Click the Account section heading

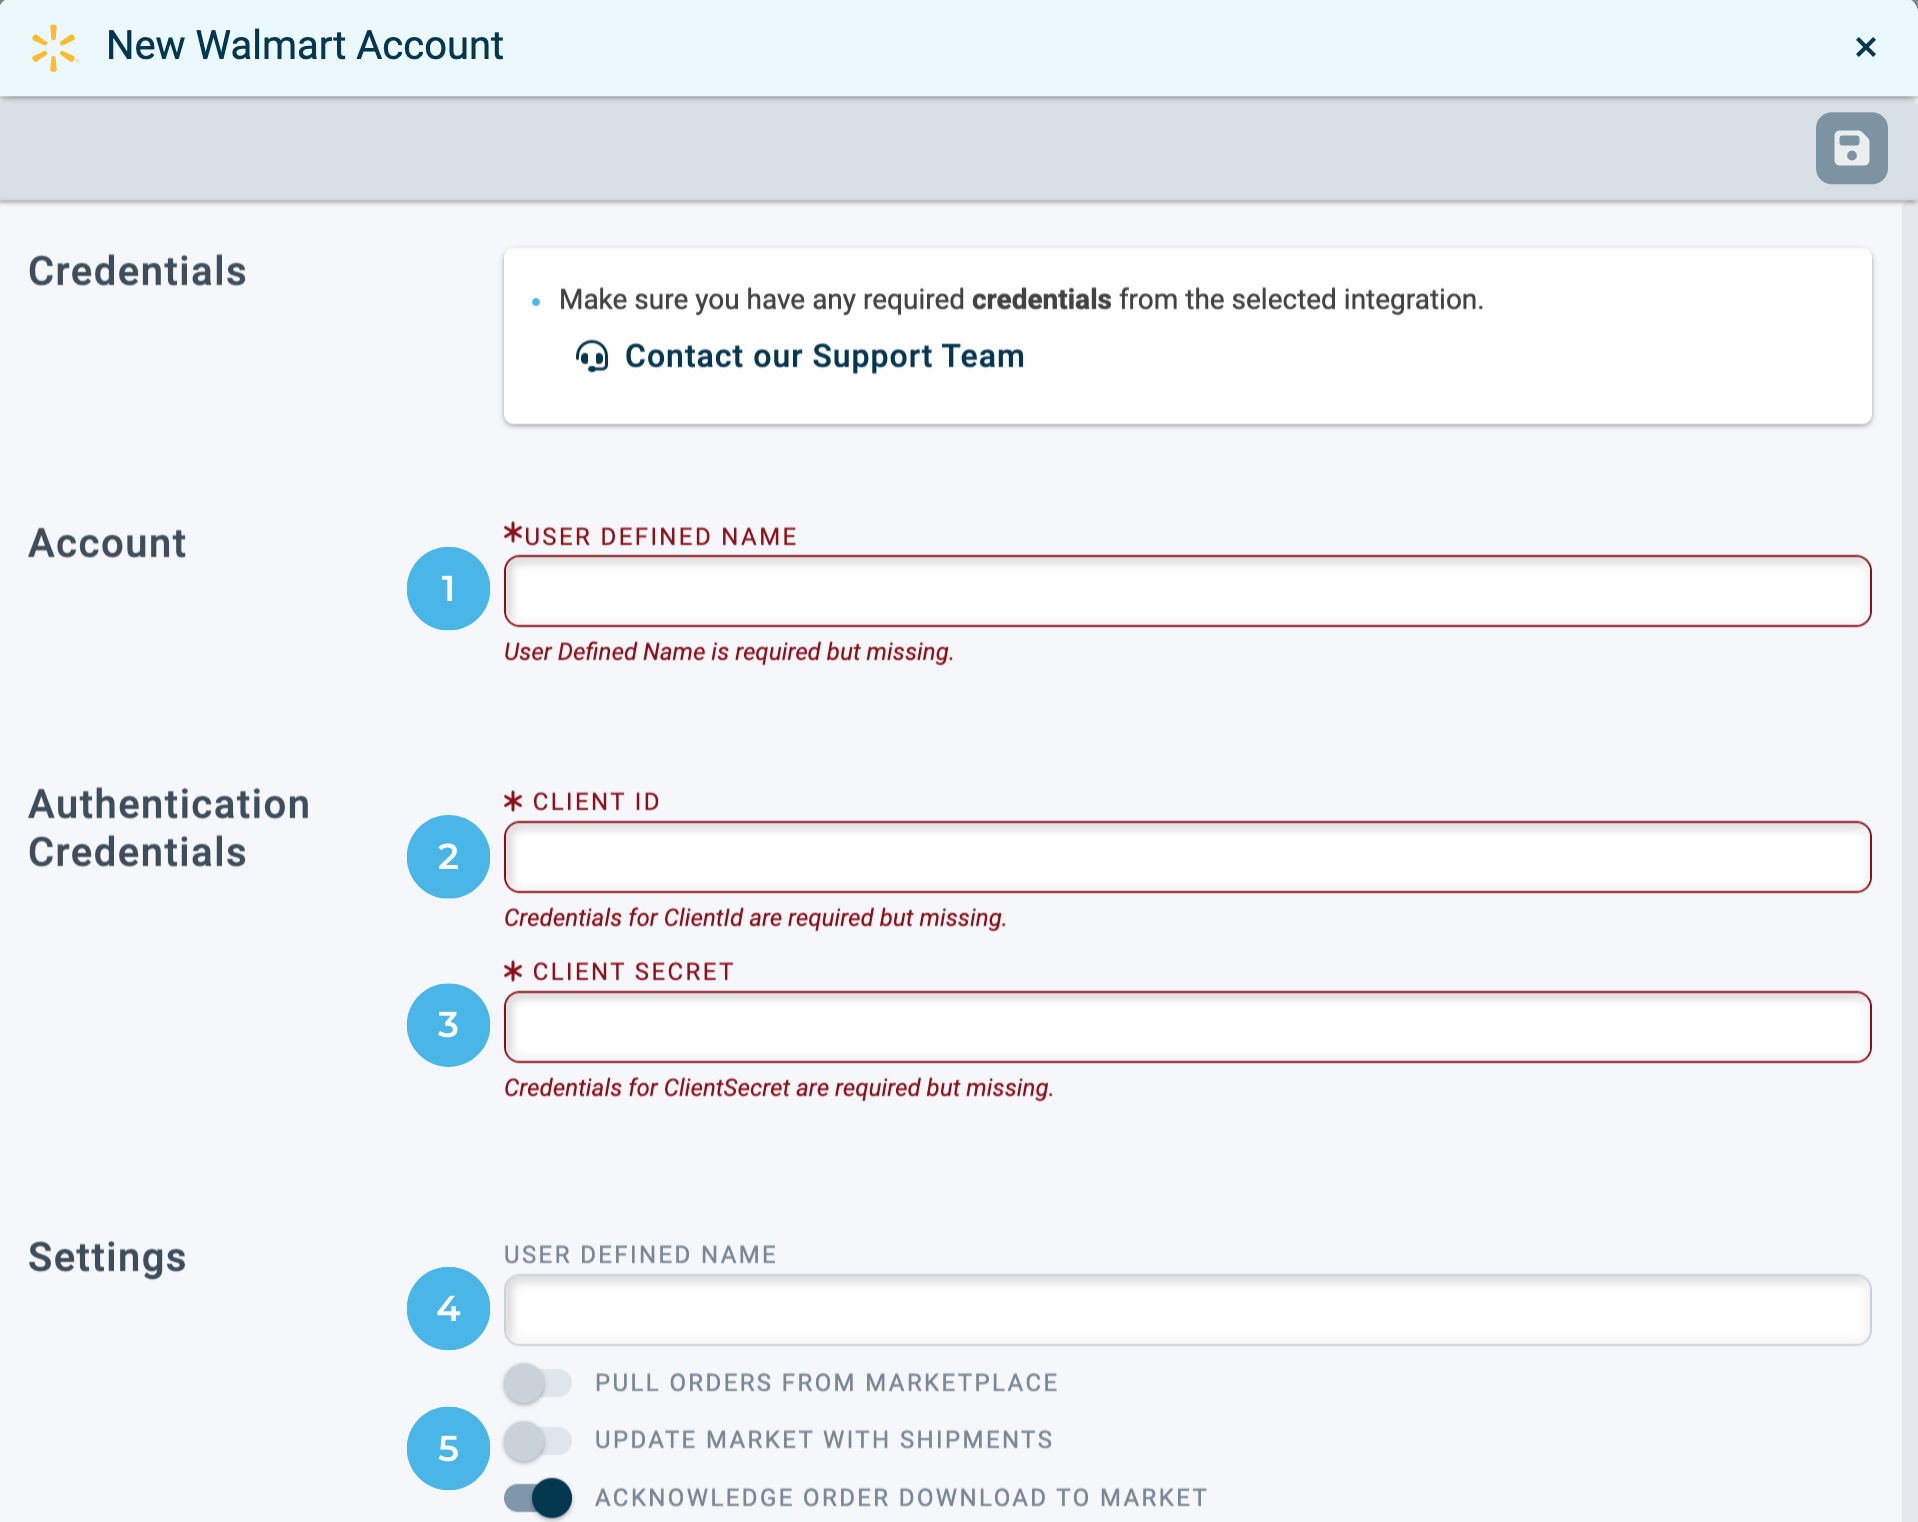pos(107,543)
